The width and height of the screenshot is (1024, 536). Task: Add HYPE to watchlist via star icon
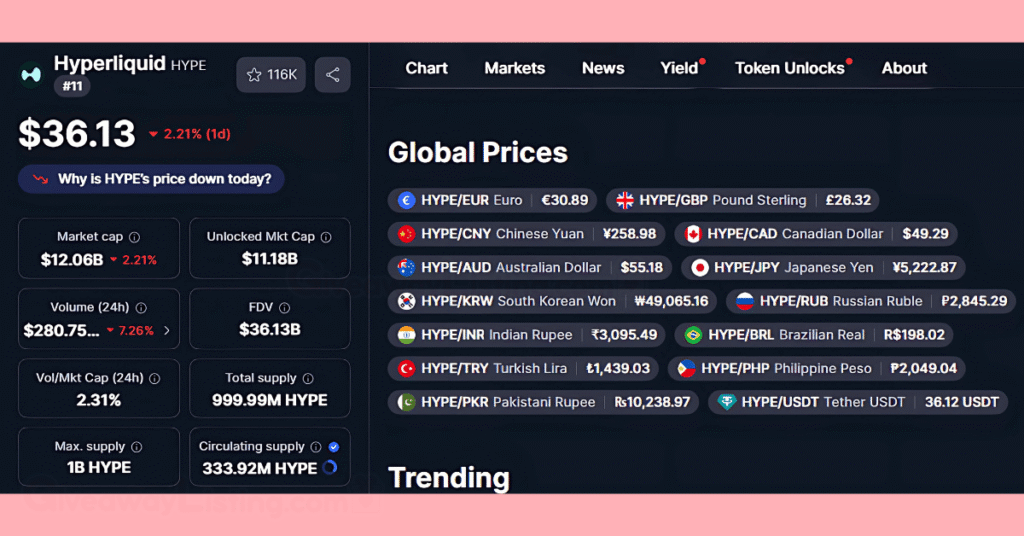(254, 75)
